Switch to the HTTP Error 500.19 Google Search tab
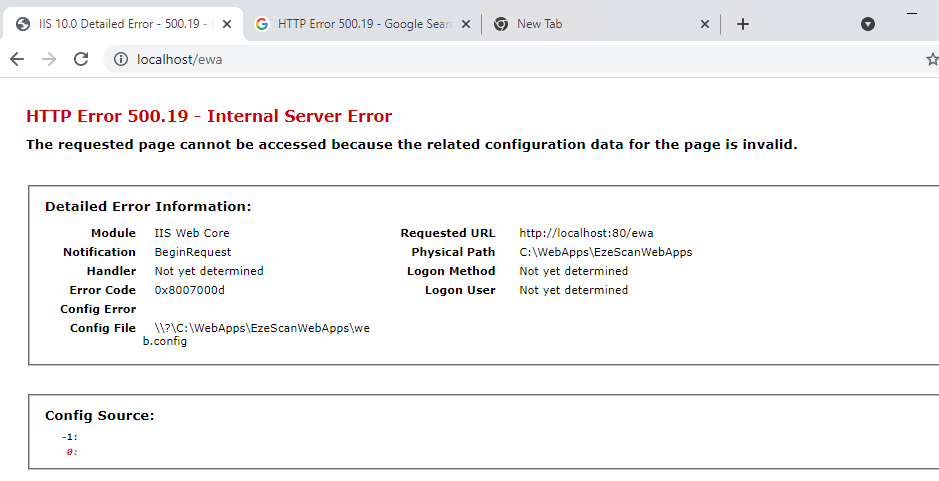The width and height of the screenshot is (939, 481). 365,24
